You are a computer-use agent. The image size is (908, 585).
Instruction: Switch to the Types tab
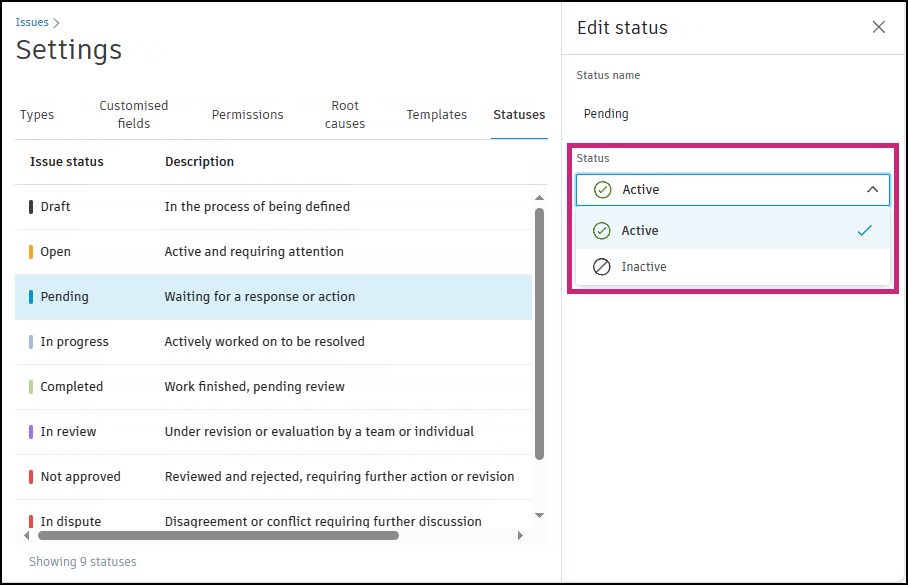[x=37, y=115]
